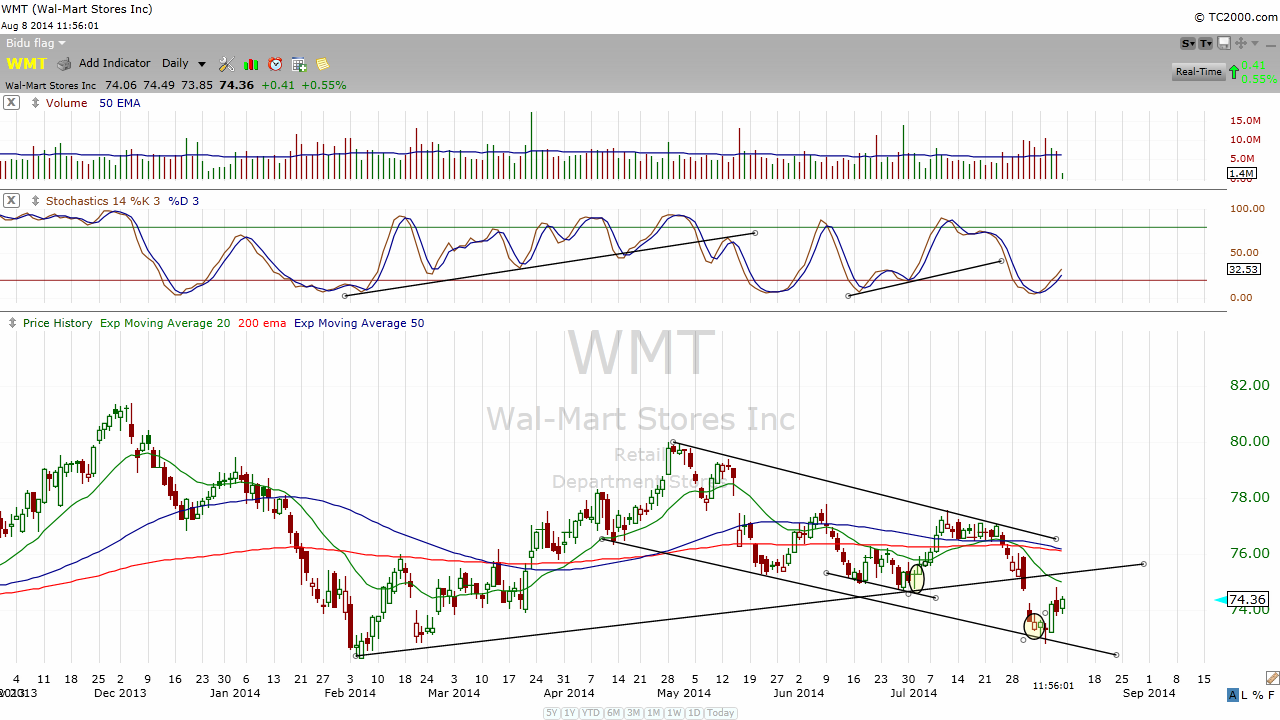Click the Volume indicator label
This screenshot has width=1280, height=720.
tap(66, 103)
